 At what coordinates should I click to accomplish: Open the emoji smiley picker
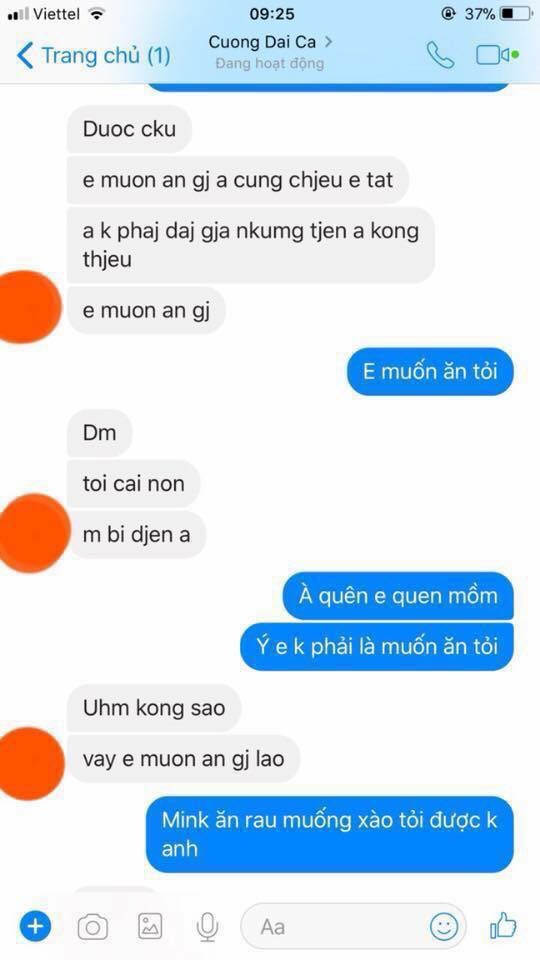[x=443, y=926]
